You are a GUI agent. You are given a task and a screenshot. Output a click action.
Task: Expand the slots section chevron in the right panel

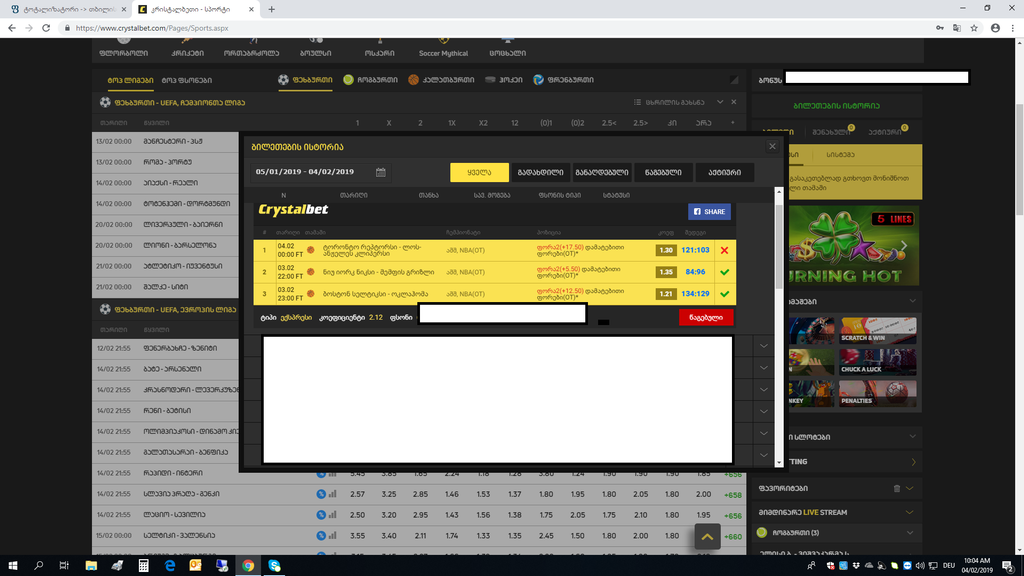pyautogui.click(x=913, y=437)
